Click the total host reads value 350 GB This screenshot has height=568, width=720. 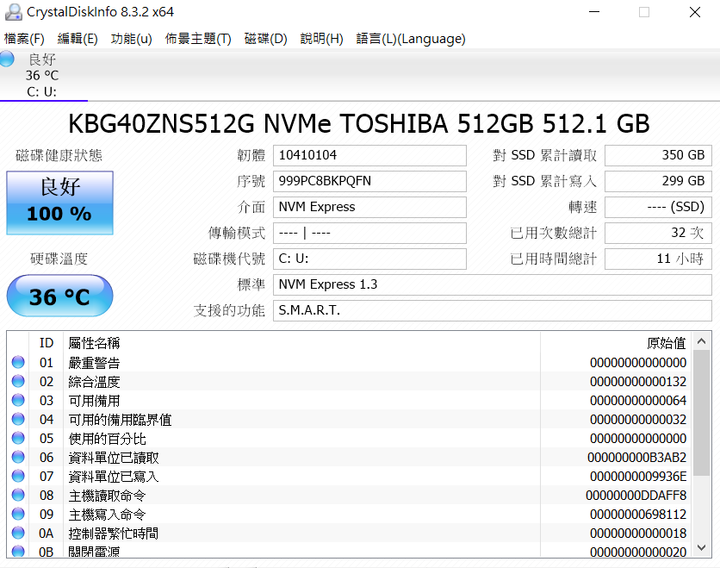(658, 155)
